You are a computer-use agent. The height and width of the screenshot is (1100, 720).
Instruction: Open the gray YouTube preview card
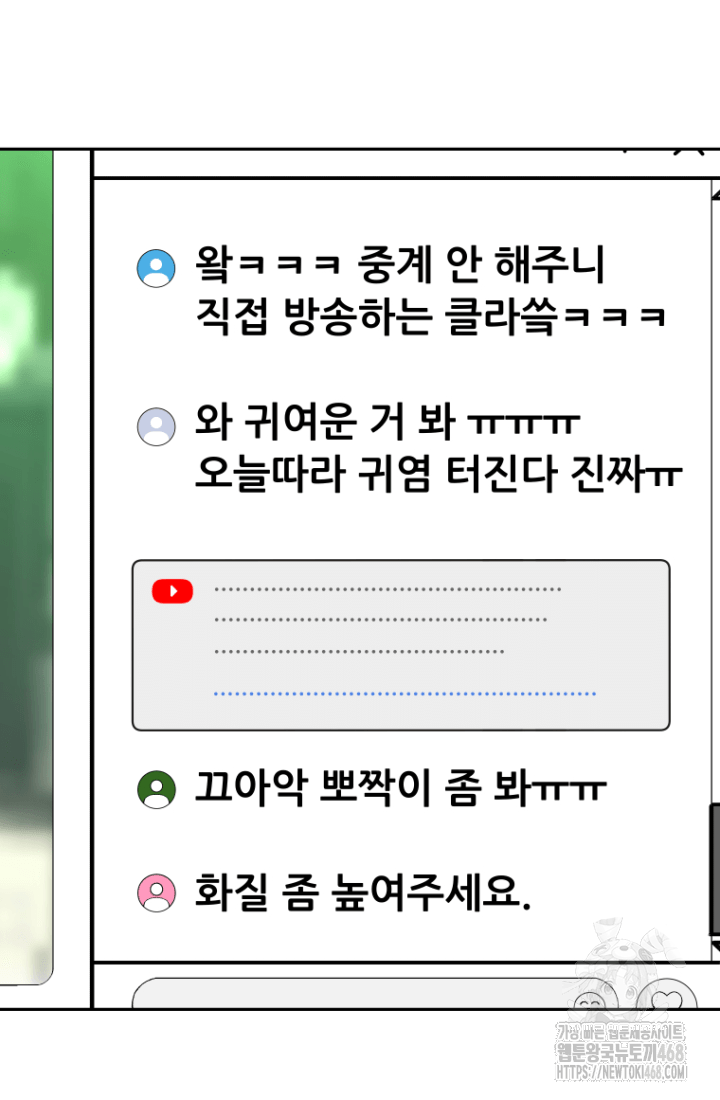tap(401, 645)
